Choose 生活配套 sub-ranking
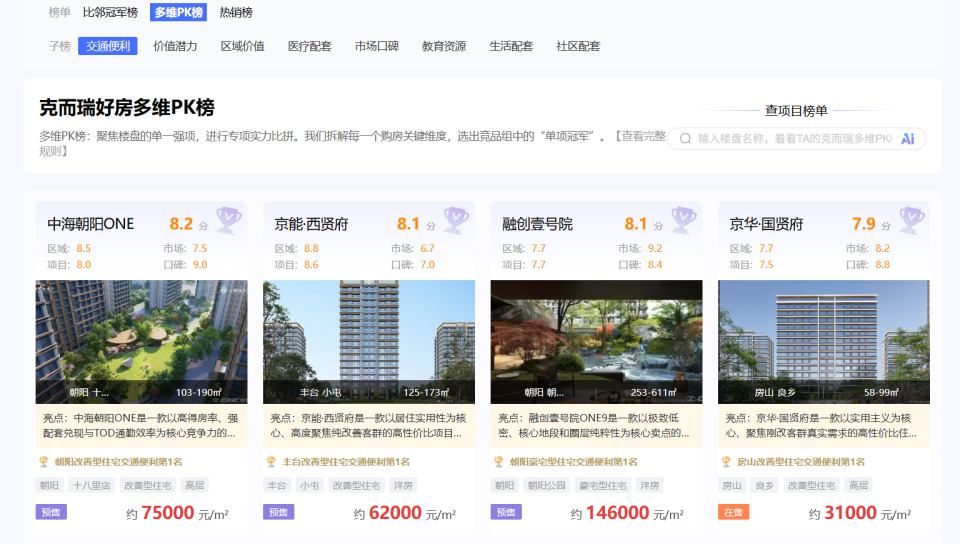Image resolution: width=960 pixels, height=544 pixels. (x=511, y=46)
